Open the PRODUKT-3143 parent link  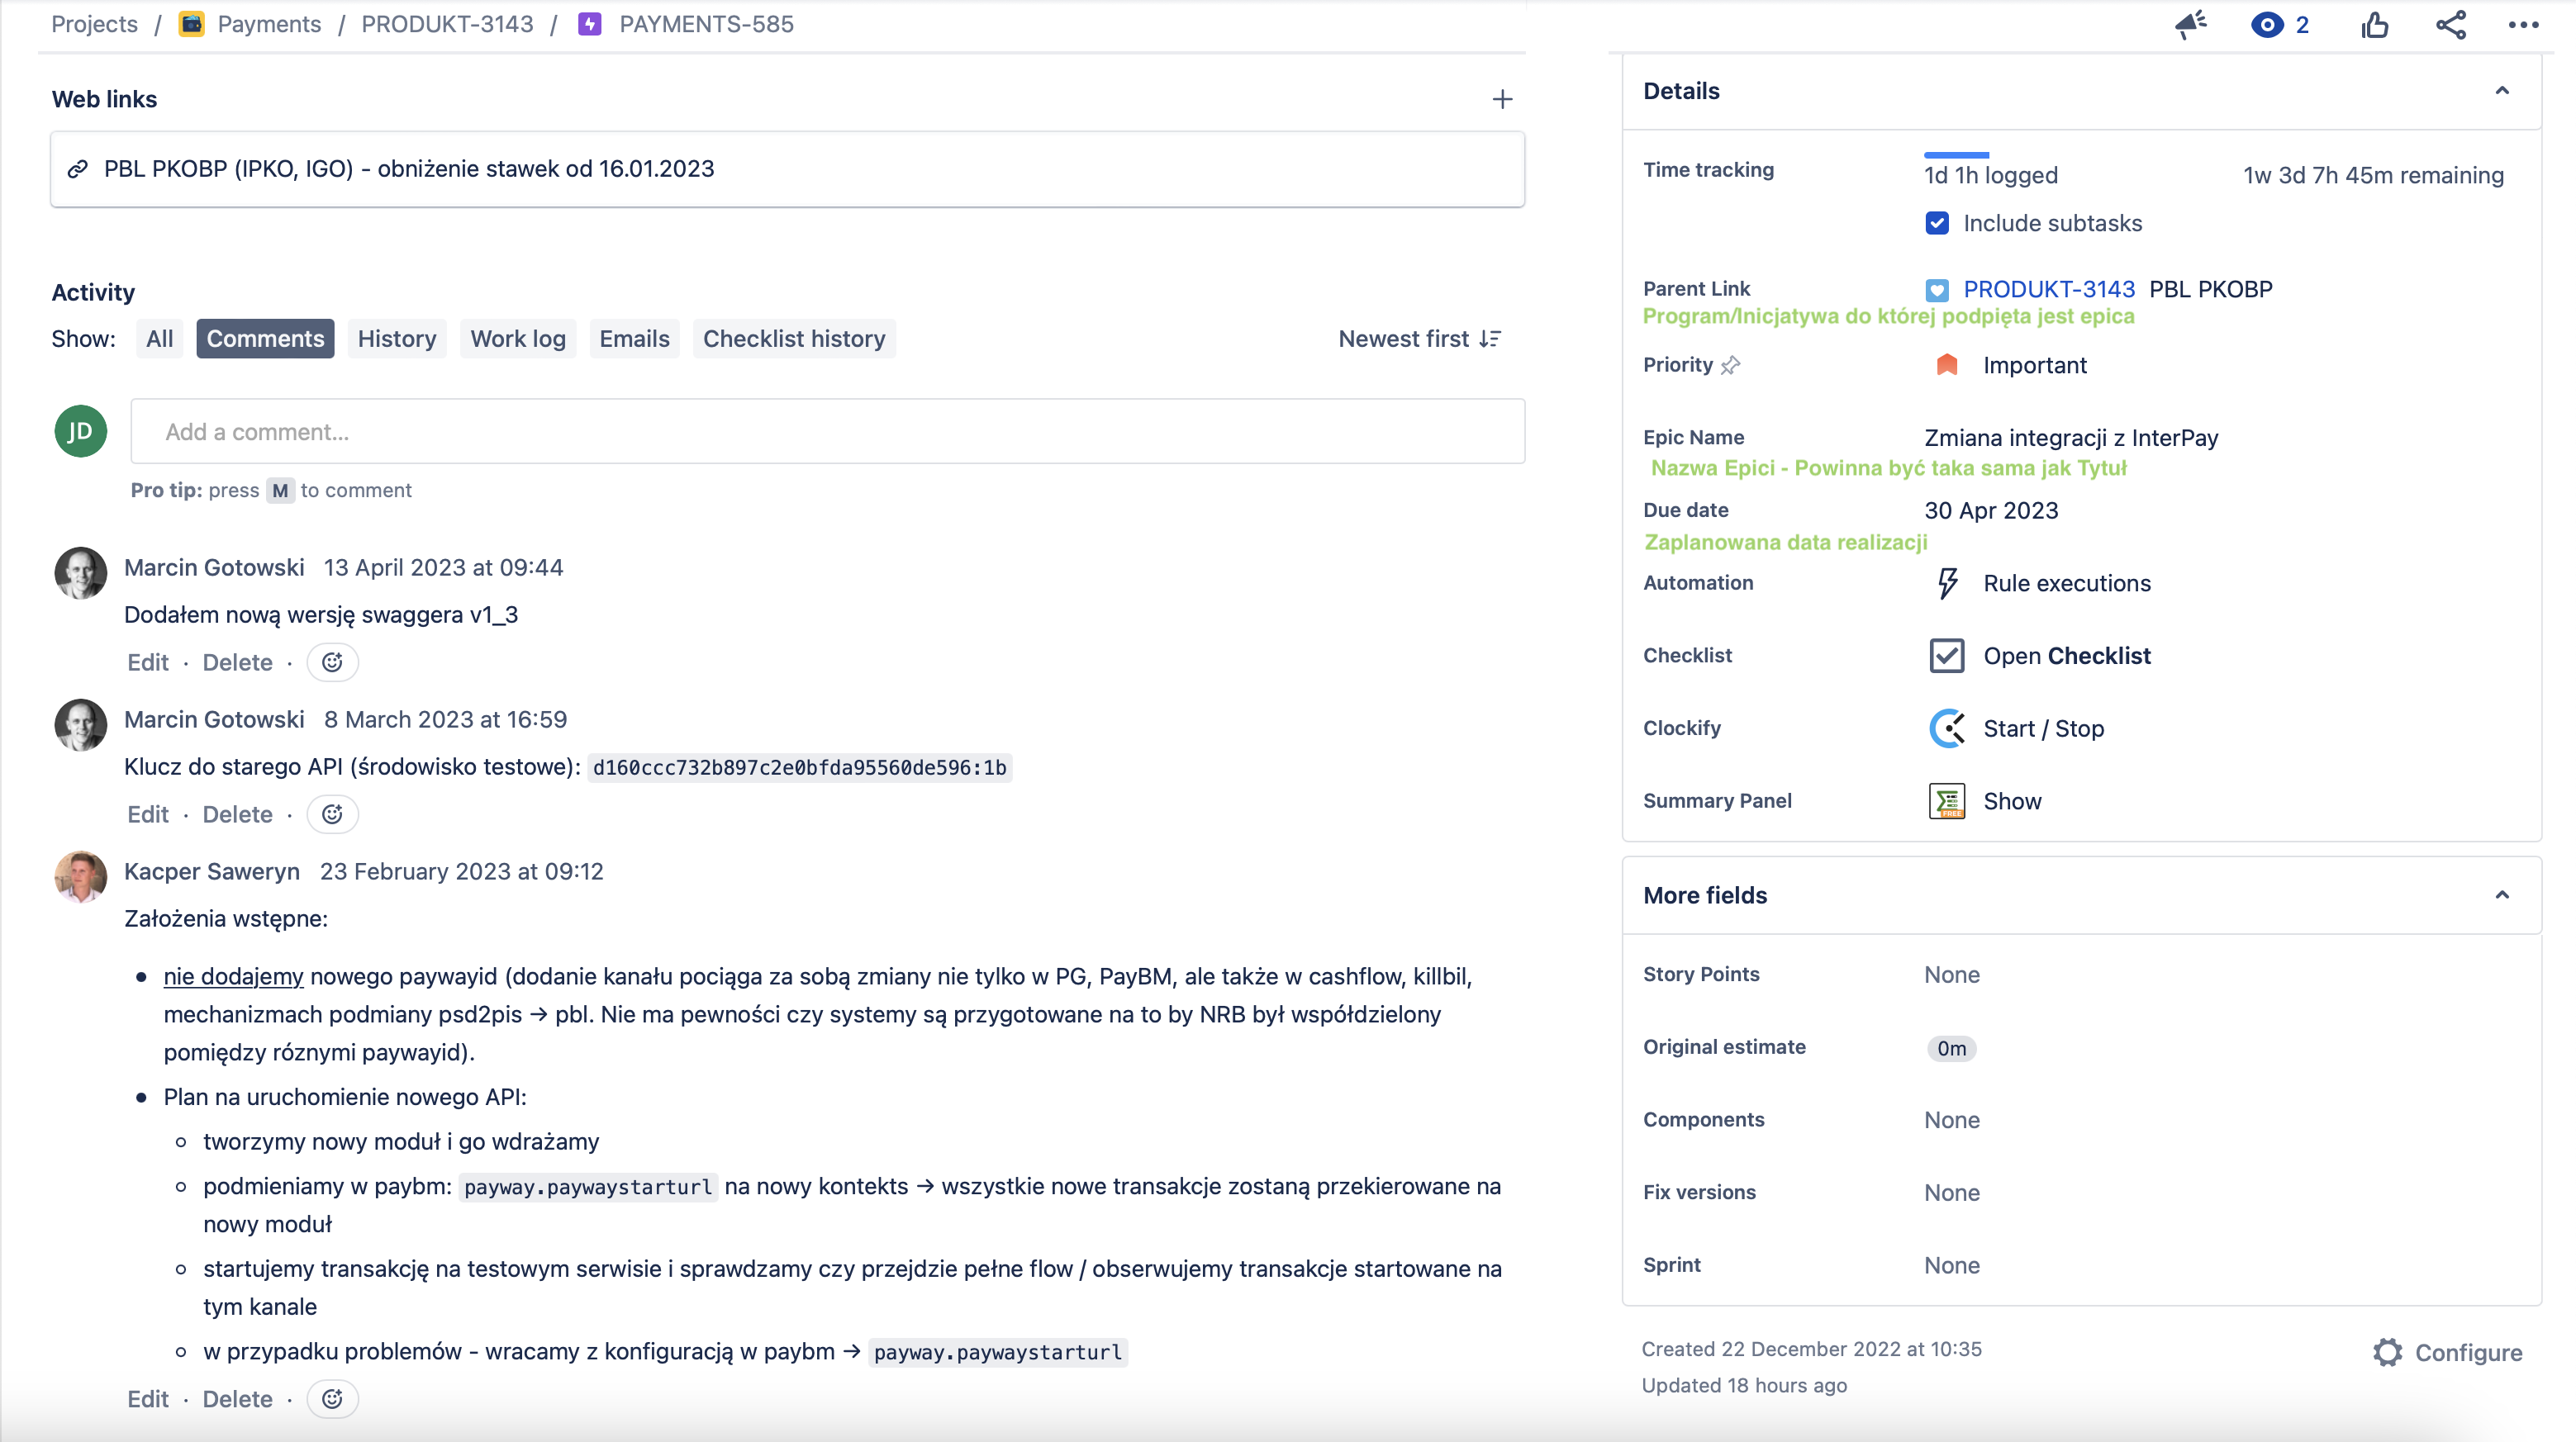[x=2048, y=289]
